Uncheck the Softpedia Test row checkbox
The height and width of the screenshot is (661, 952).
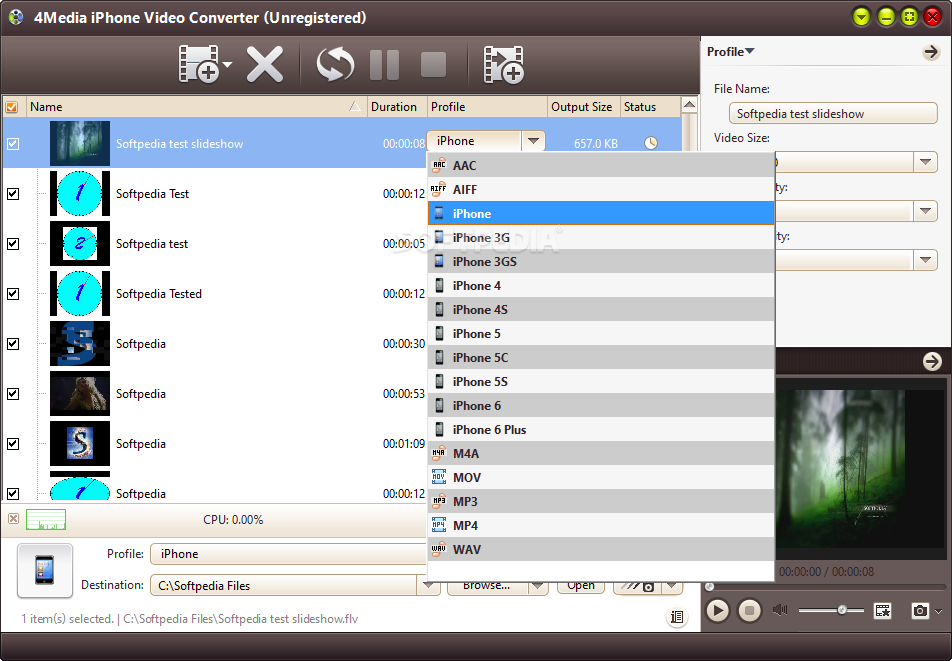(13, 194)
